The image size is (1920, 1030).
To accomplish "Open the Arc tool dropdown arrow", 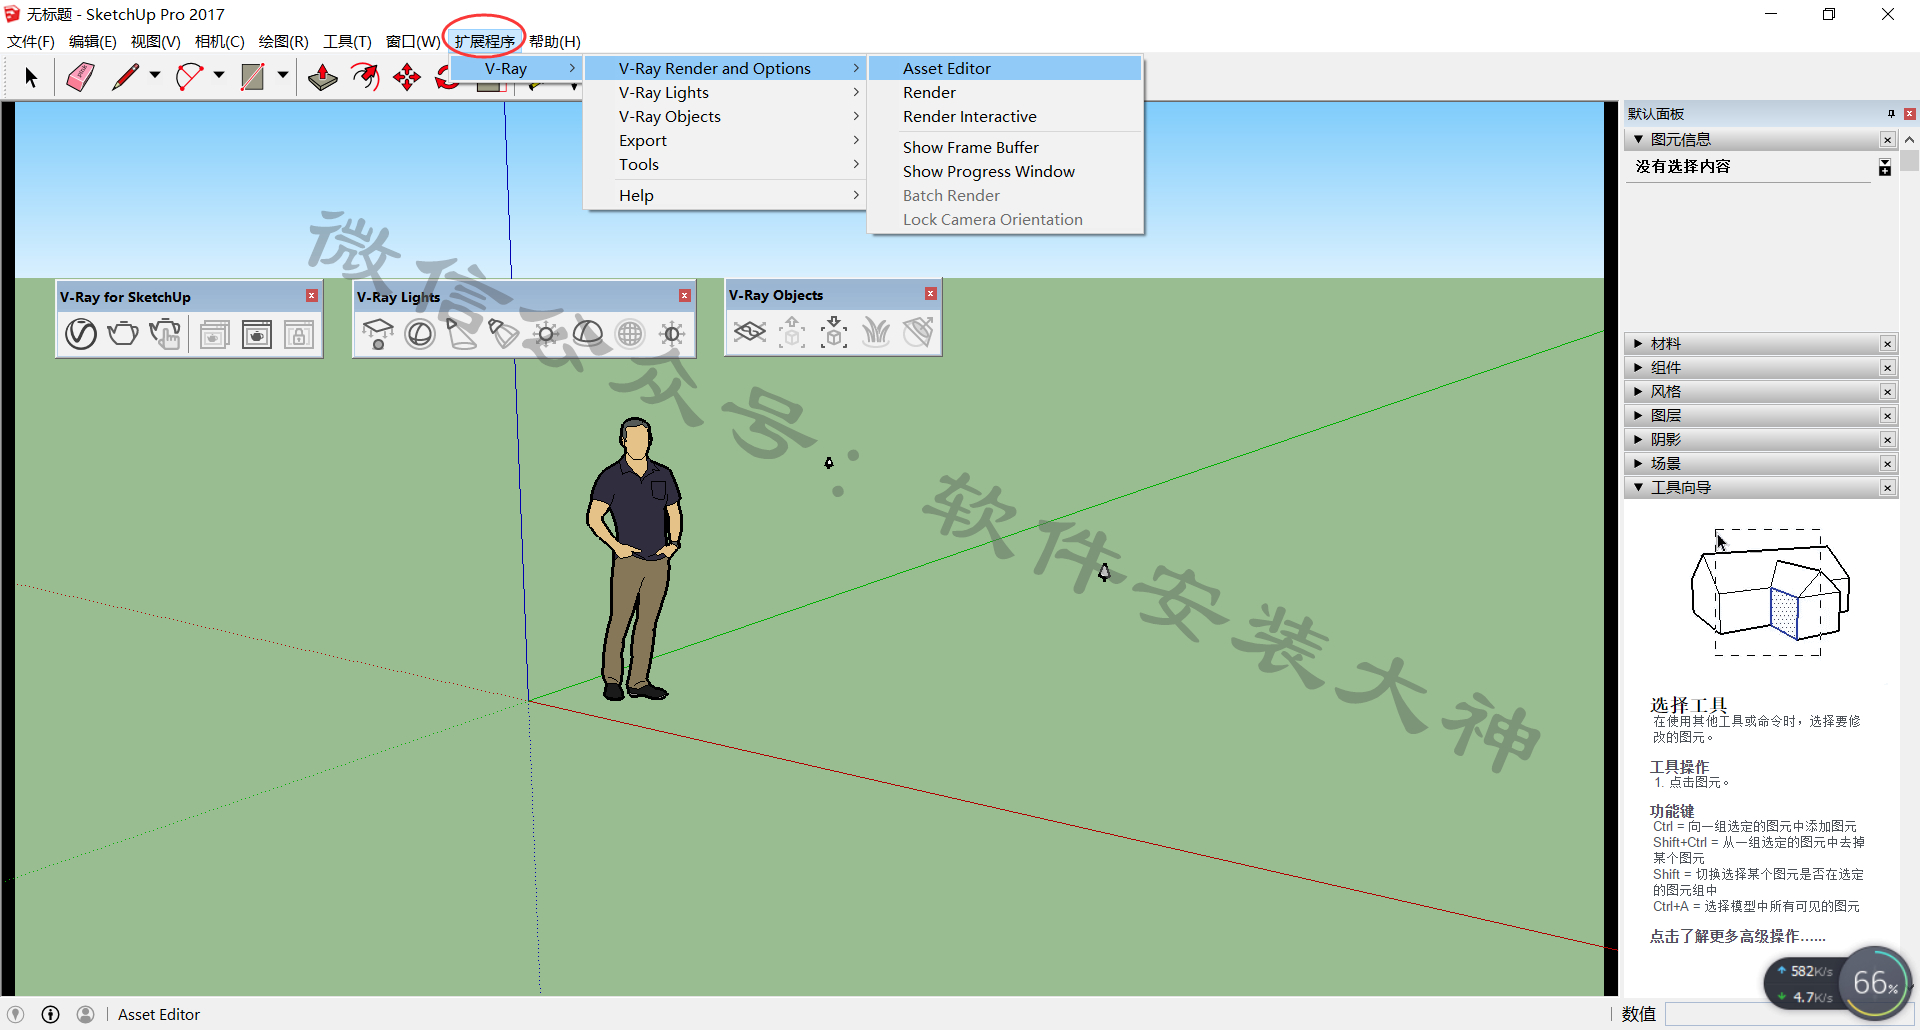I will [x=219, y=76].
